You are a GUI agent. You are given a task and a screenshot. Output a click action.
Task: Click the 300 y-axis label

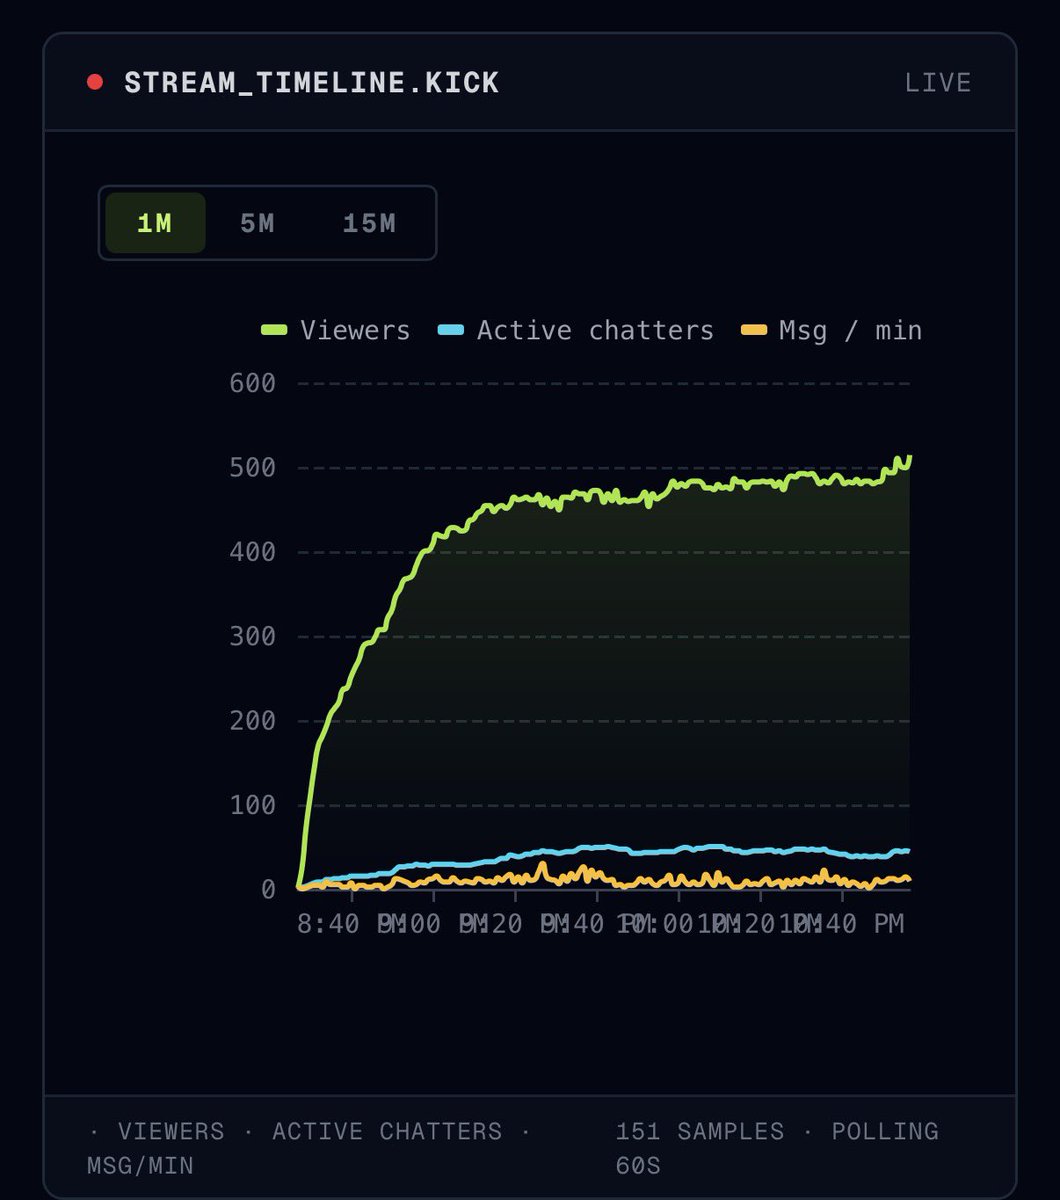coord(252,636)
